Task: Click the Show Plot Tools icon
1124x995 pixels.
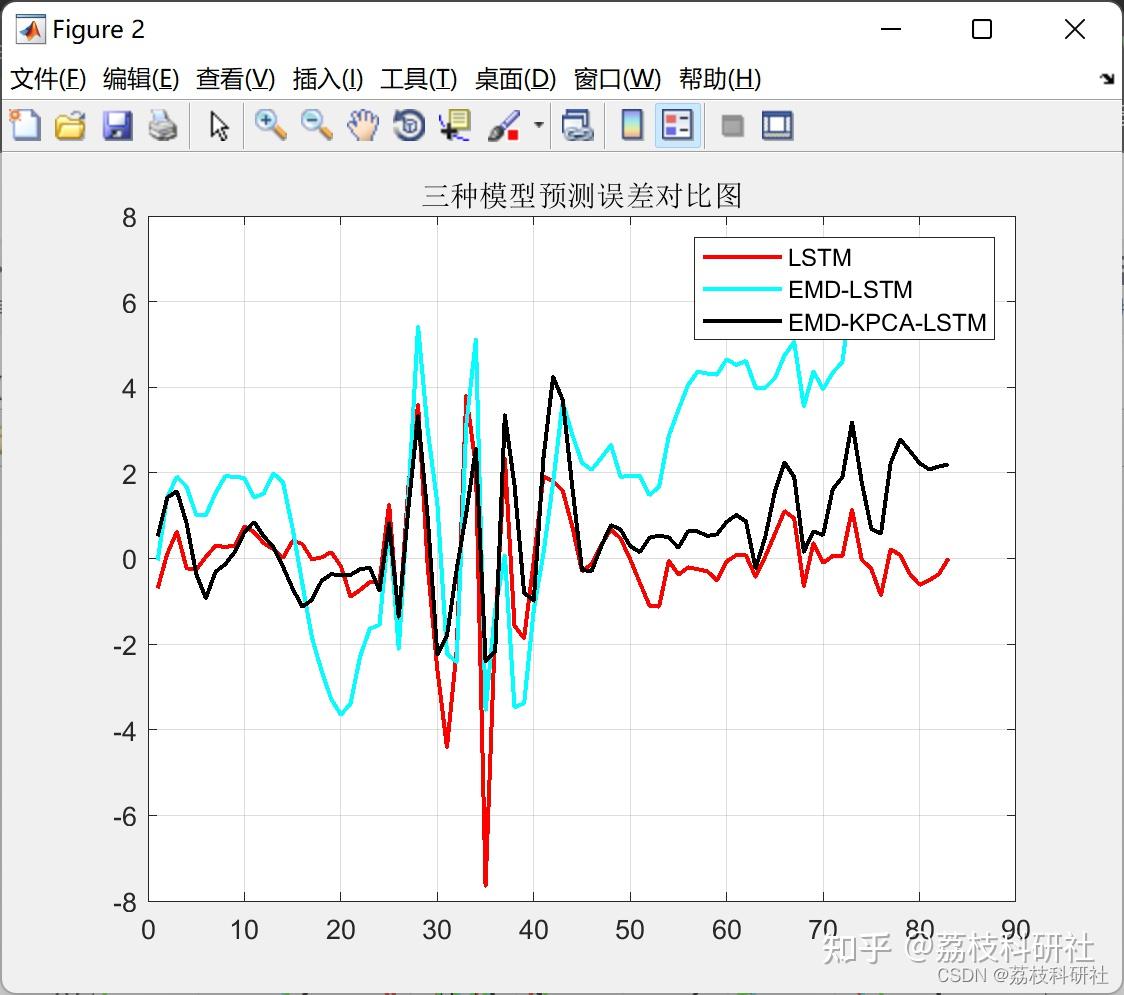Action: 777,125
